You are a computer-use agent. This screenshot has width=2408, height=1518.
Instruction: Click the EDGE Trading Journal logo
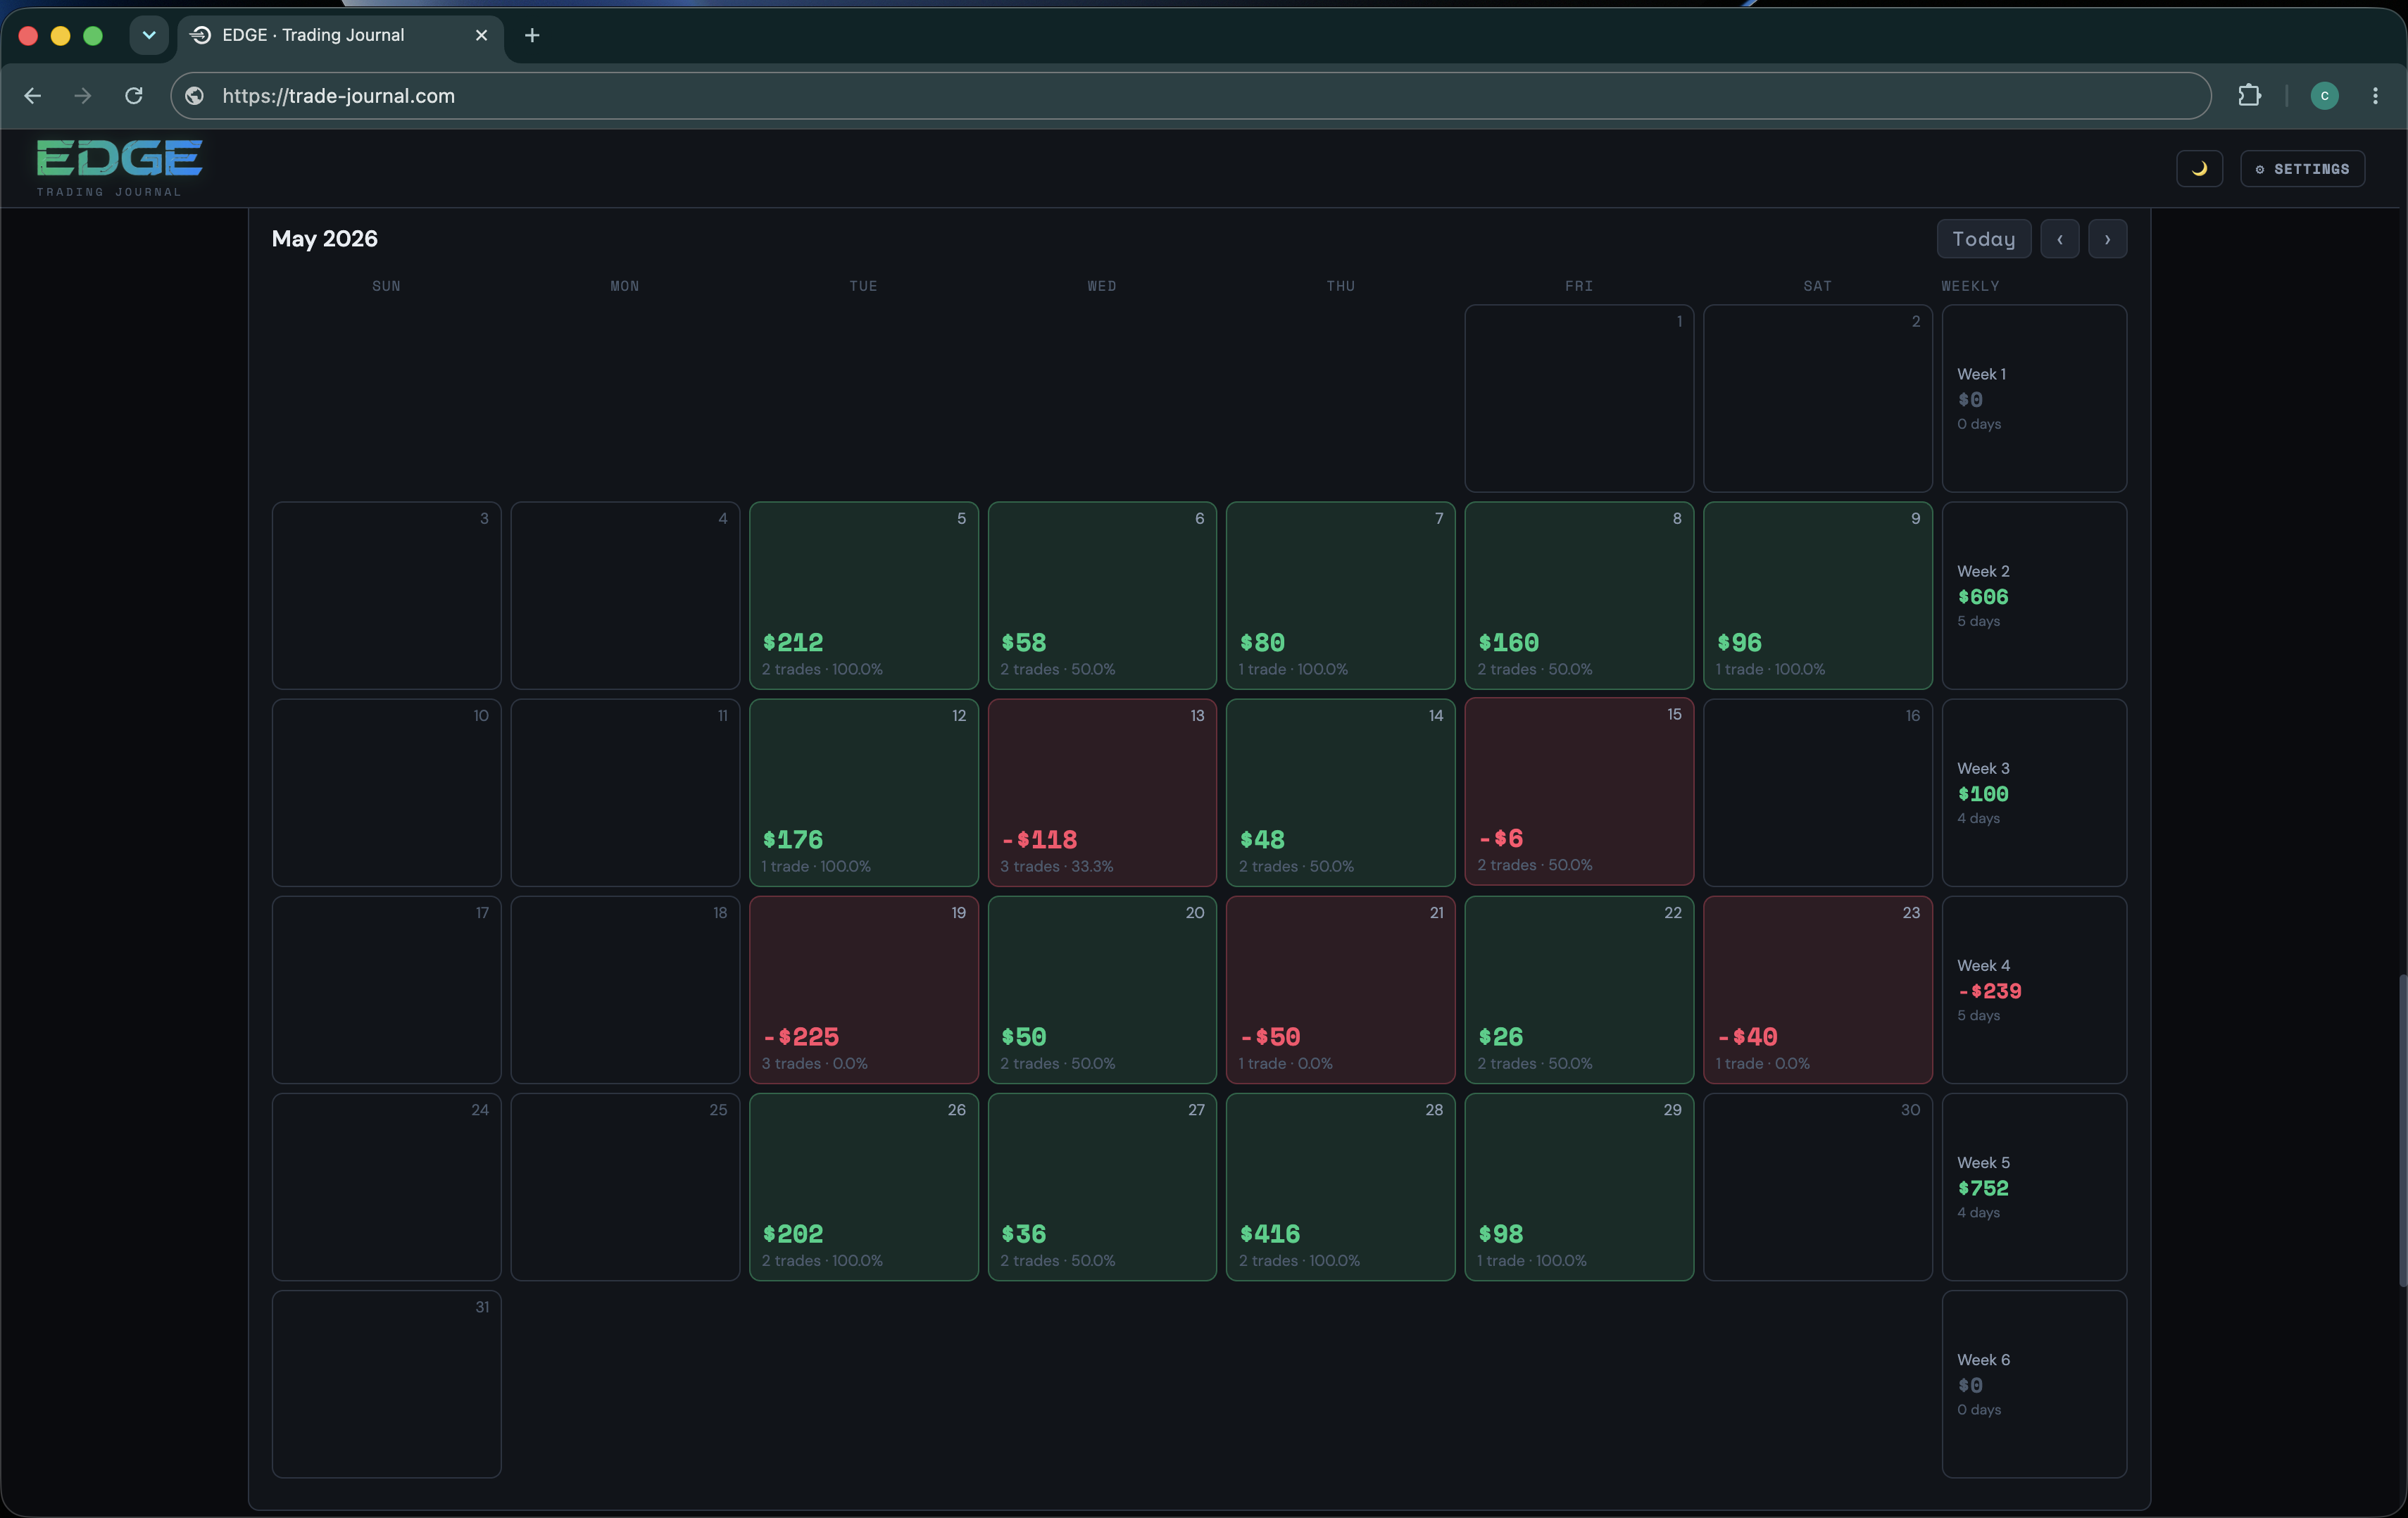[120, 167]
